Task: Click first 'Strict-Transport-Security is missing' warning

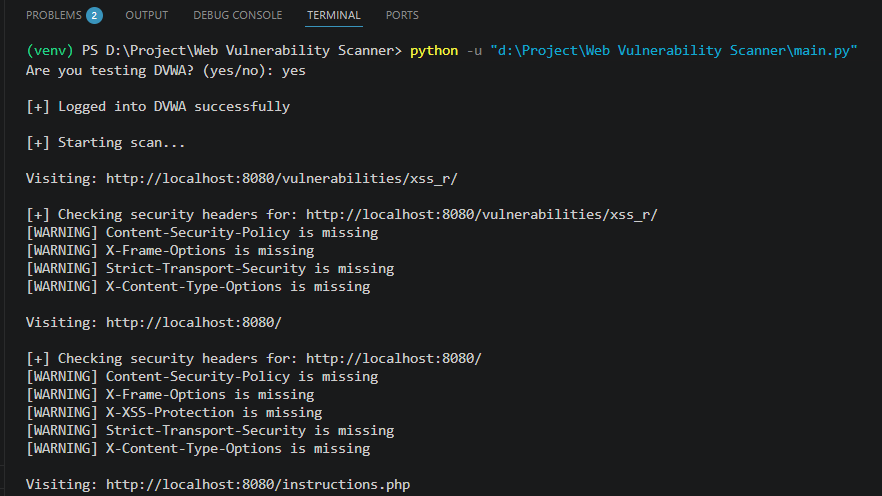Action: click(210, 269)
